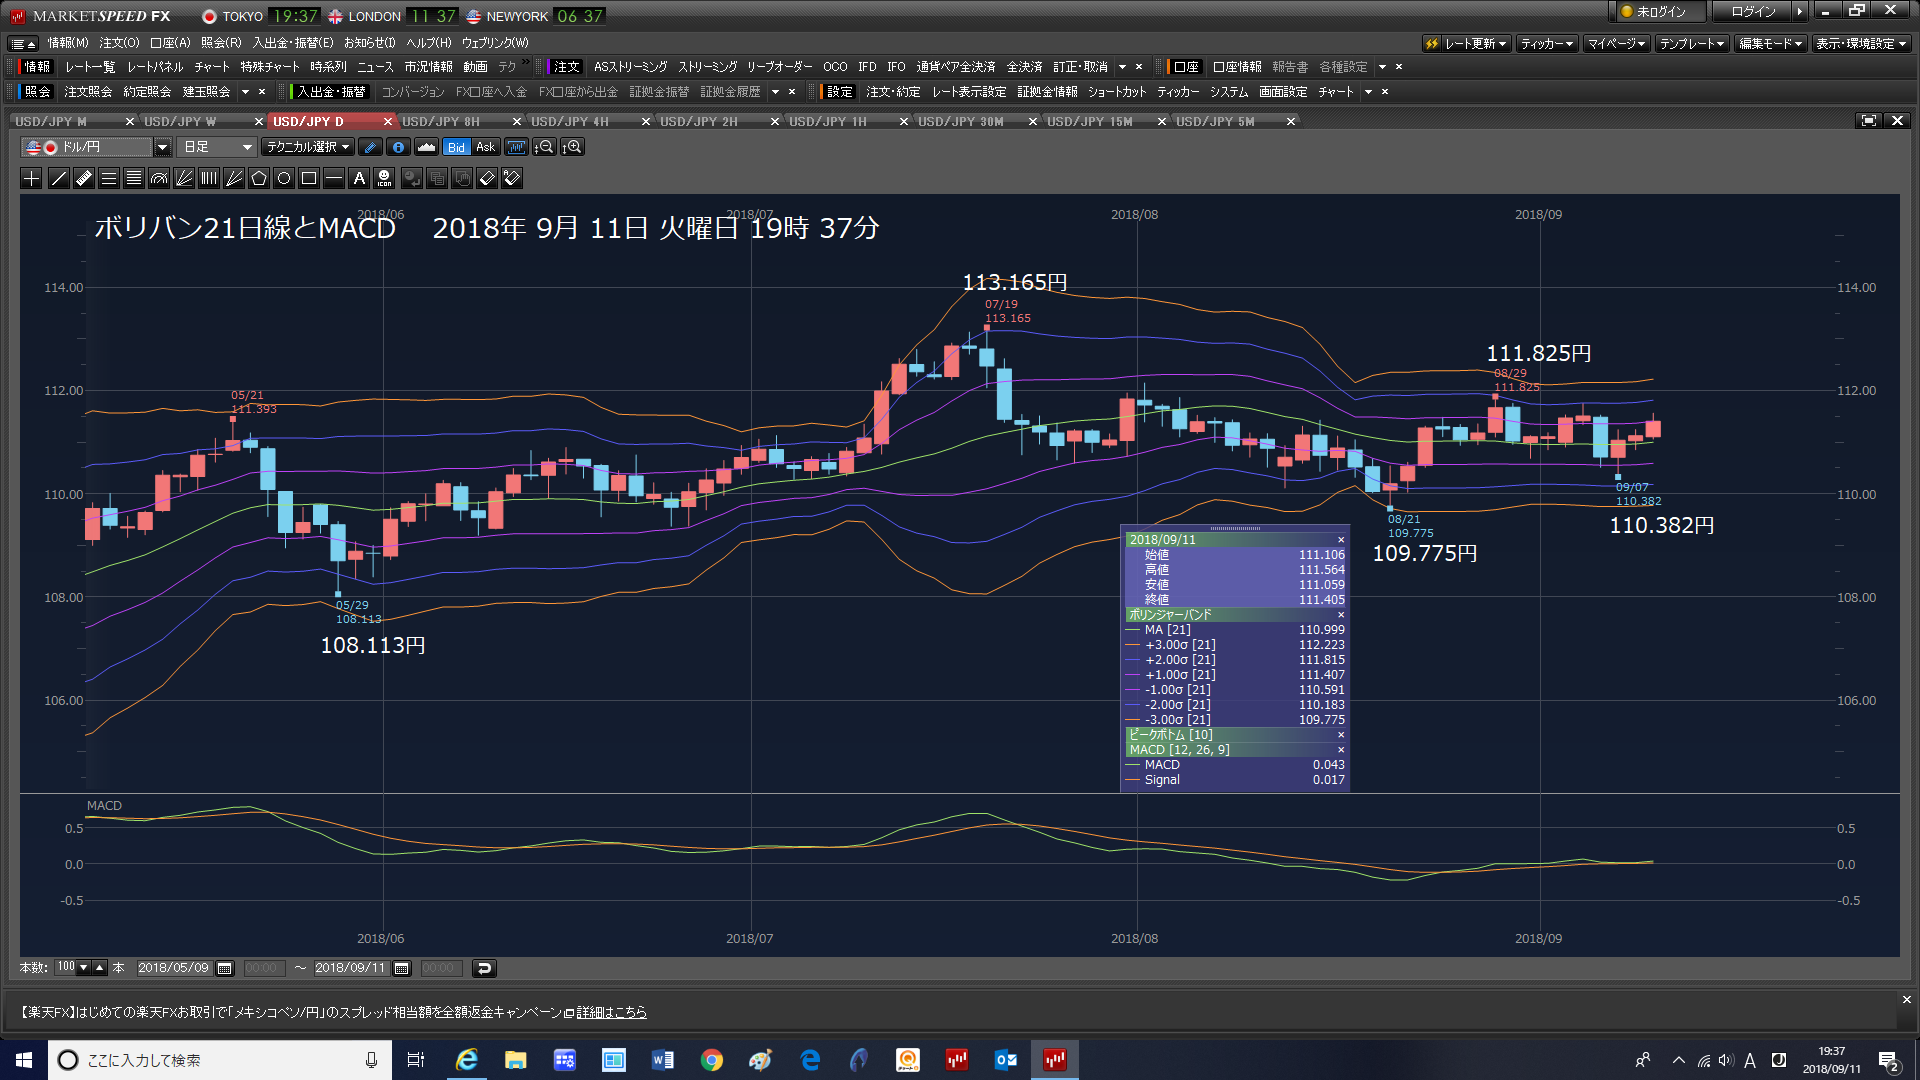
Task: Open Google Chrome from the taskbar
Action: click(712, 1060)
